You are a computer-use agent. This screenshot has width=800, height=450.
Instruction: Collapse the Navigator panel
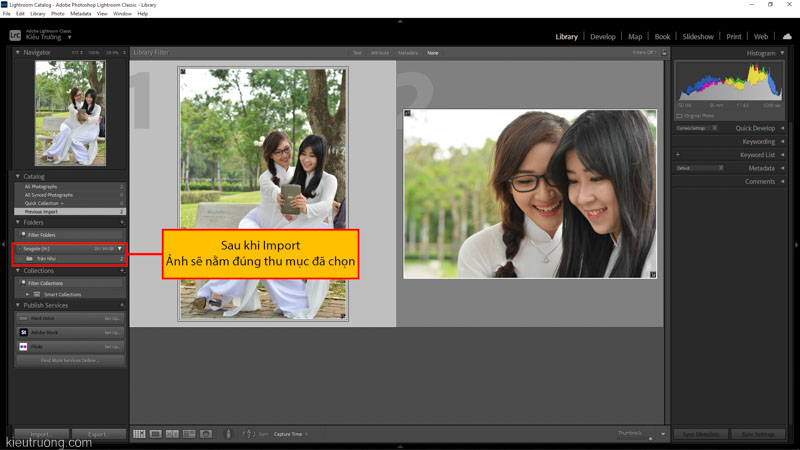[17, 52]
